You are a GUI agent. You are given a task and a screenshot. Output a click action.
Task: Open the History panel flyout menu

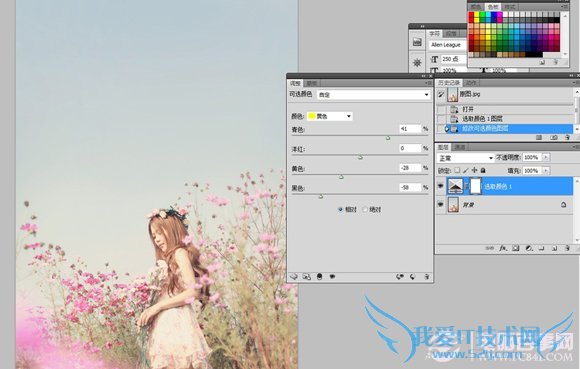[576, 83]
